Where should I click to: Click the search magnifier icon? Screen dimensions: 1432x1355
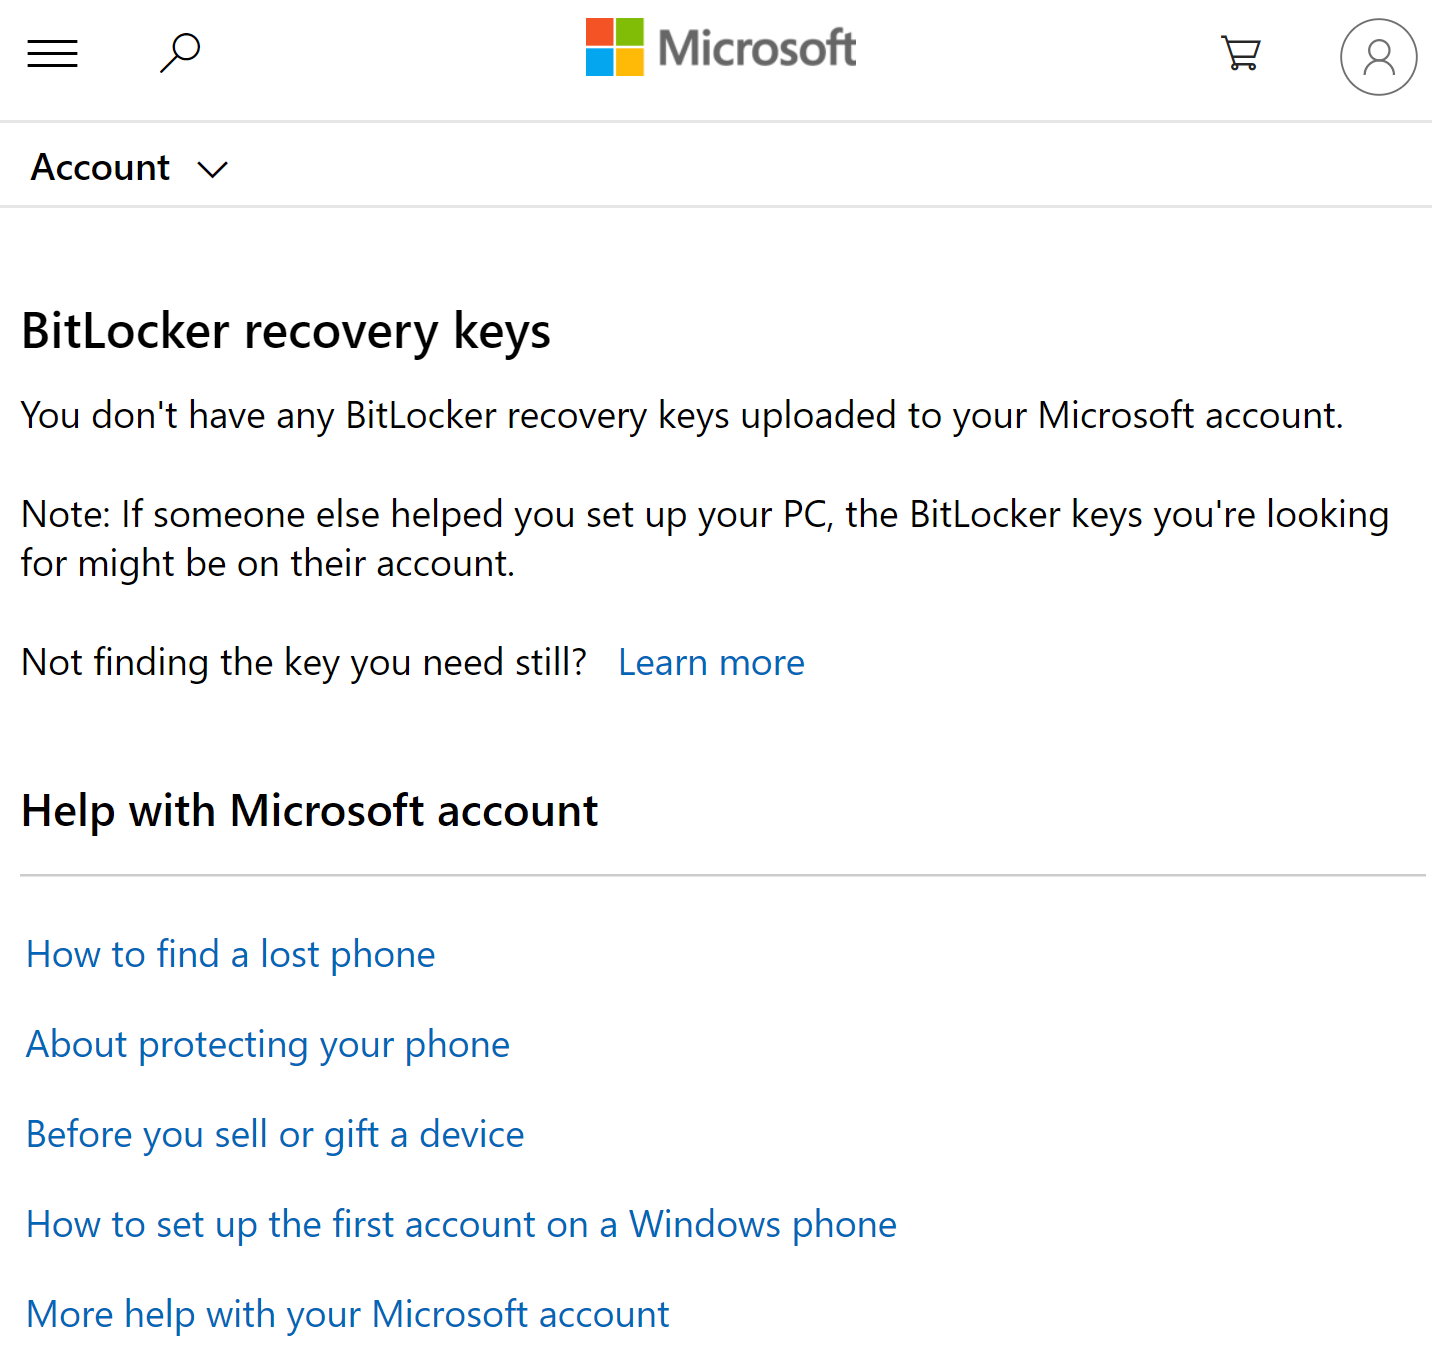[180, 52]
